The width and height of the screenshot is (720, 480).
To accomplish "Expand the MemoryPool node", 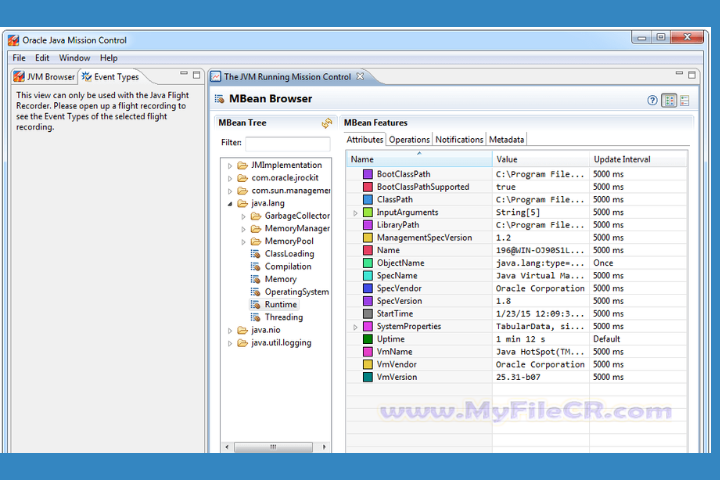I will 243,242.
